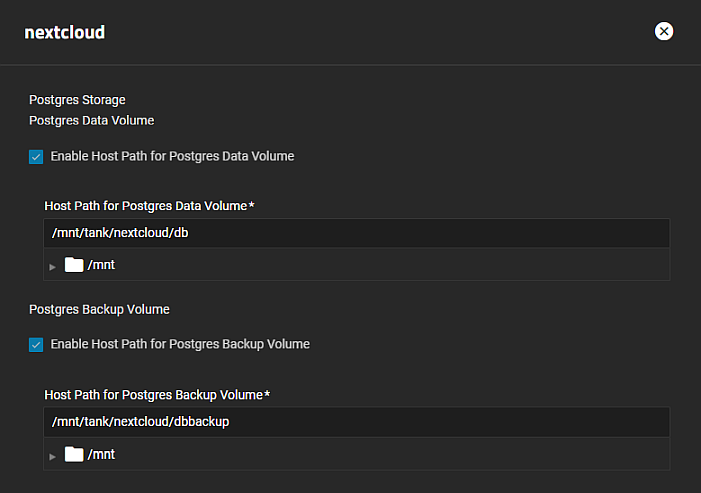This screenshot has width=701, height=493.
Task: Click the 'Postgres Data Volume' subsection heading
Action: (91, 120)
